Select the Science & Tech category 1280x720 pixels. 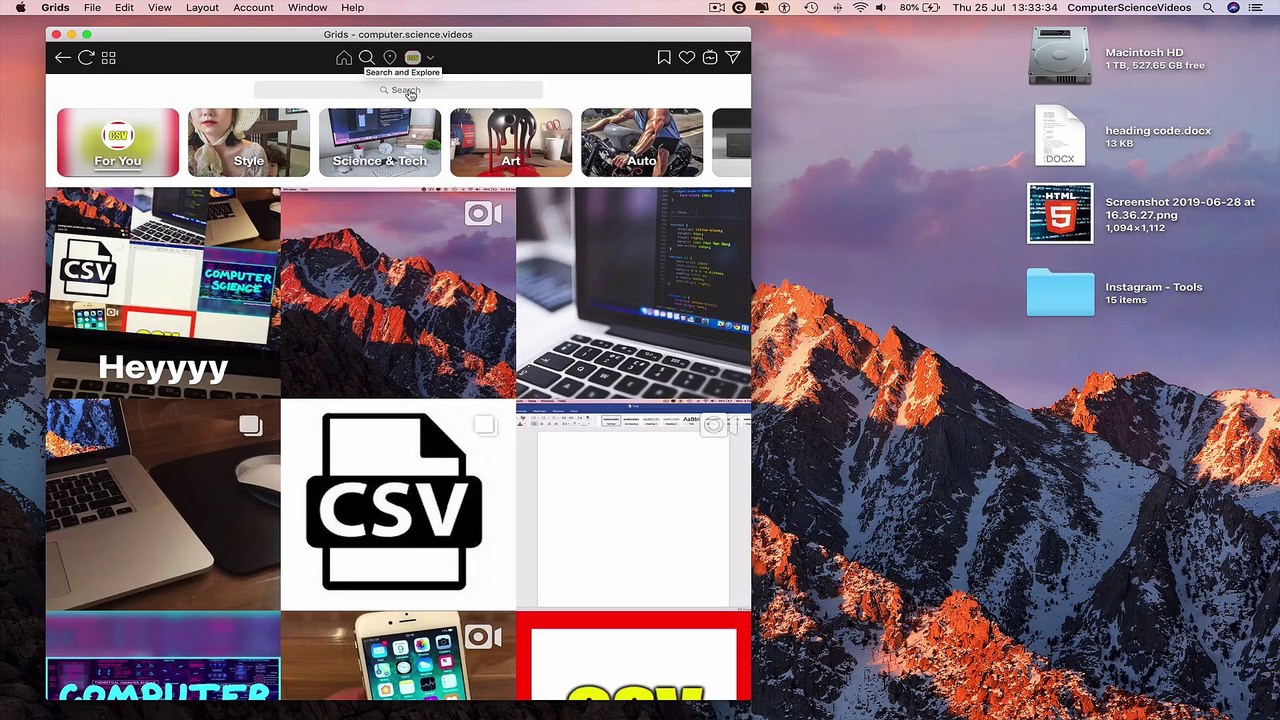tap(380, 143)
